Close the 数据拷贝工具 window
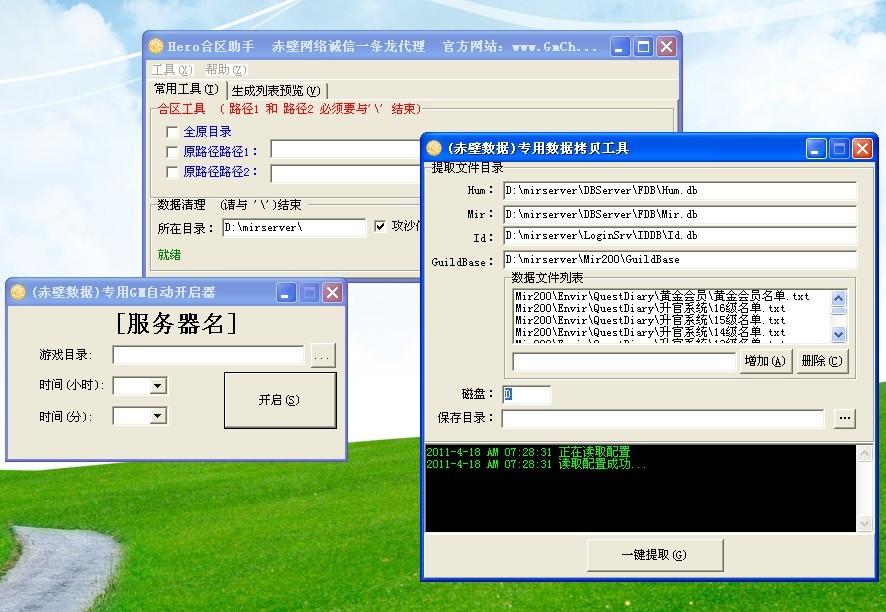This screenshot has height=612, width=886. 862,148
